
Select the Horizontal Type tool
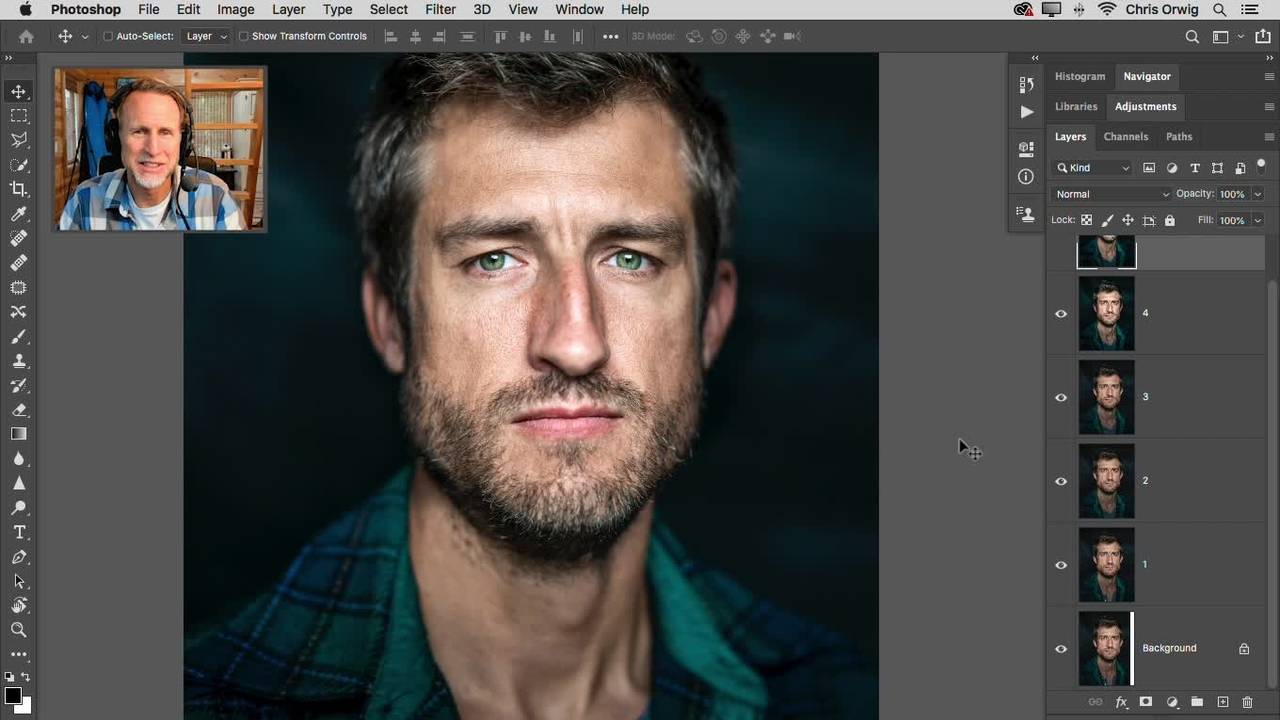click(x=18, y=532)
